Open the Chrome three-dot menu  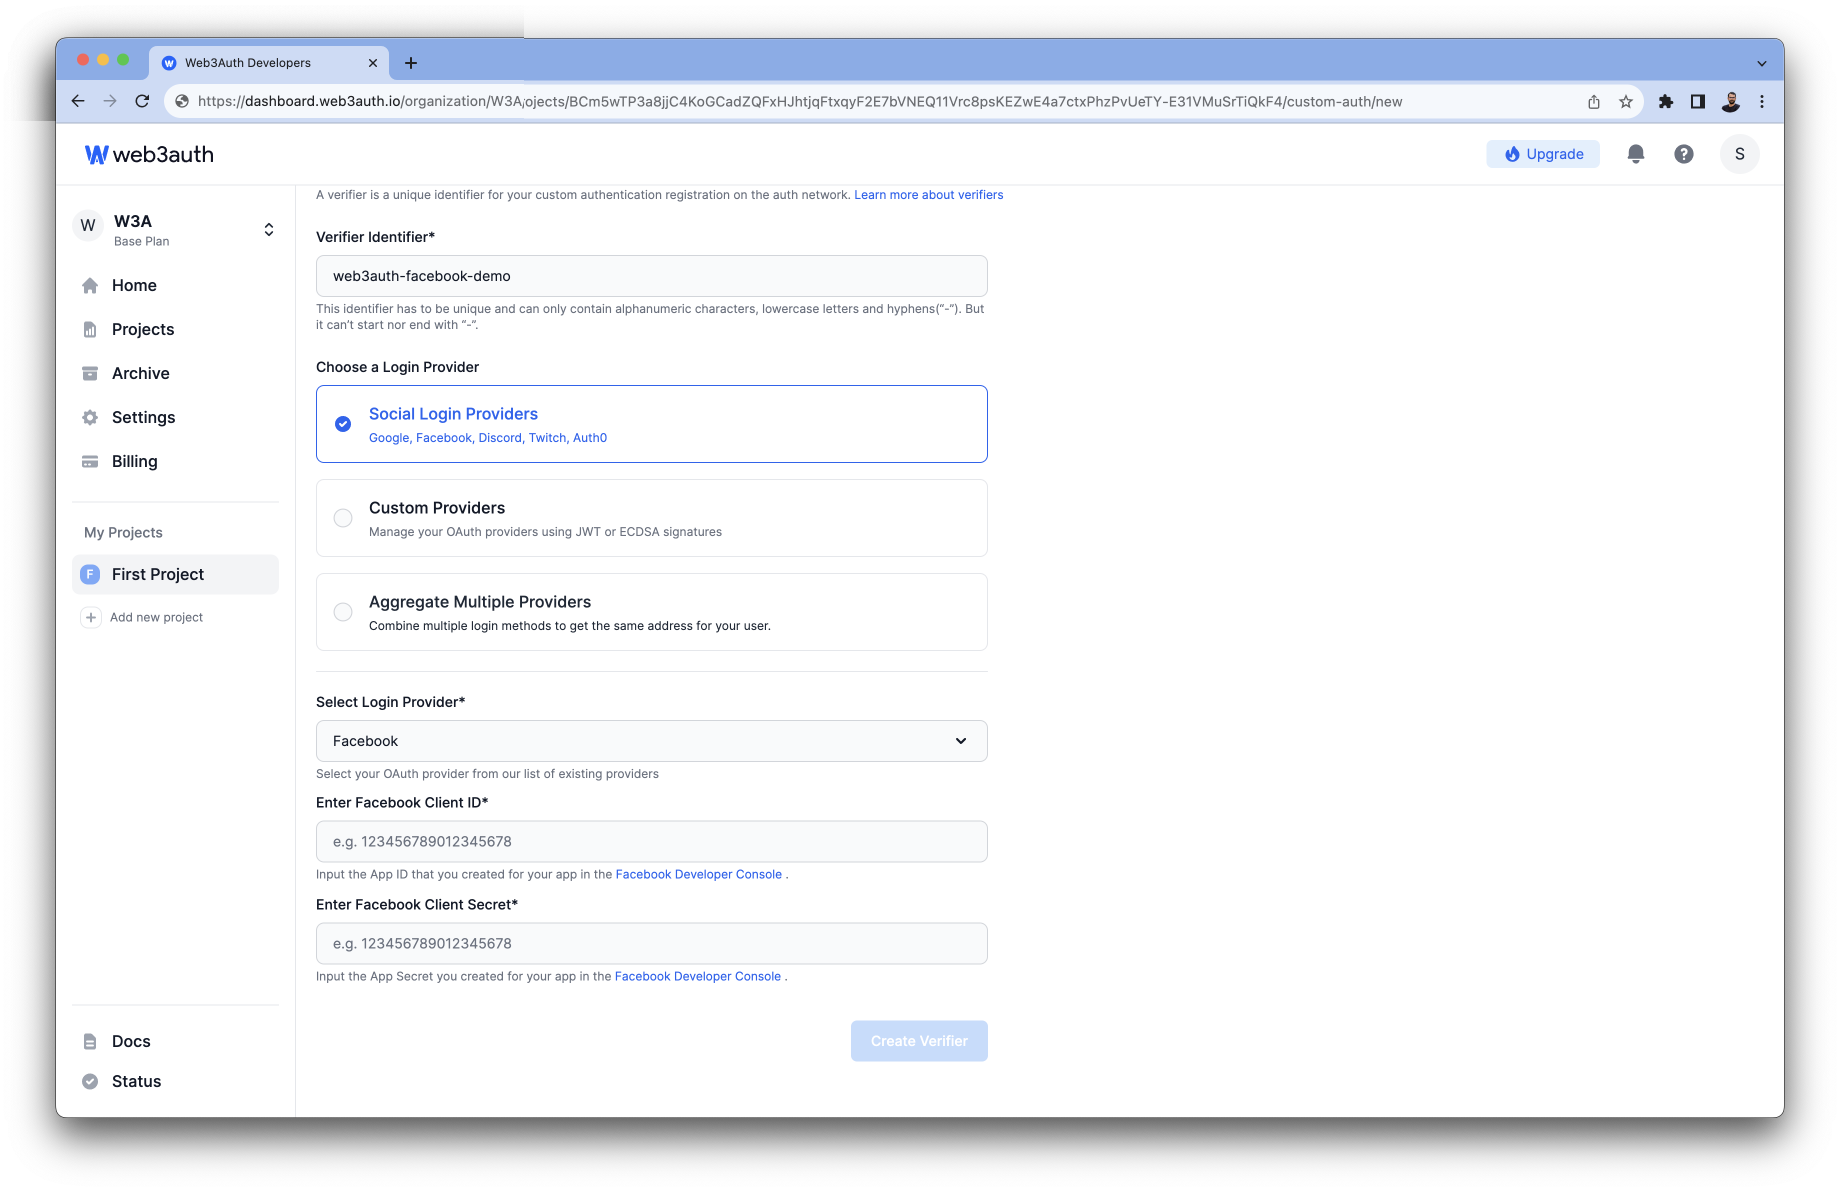point(1762,101)
